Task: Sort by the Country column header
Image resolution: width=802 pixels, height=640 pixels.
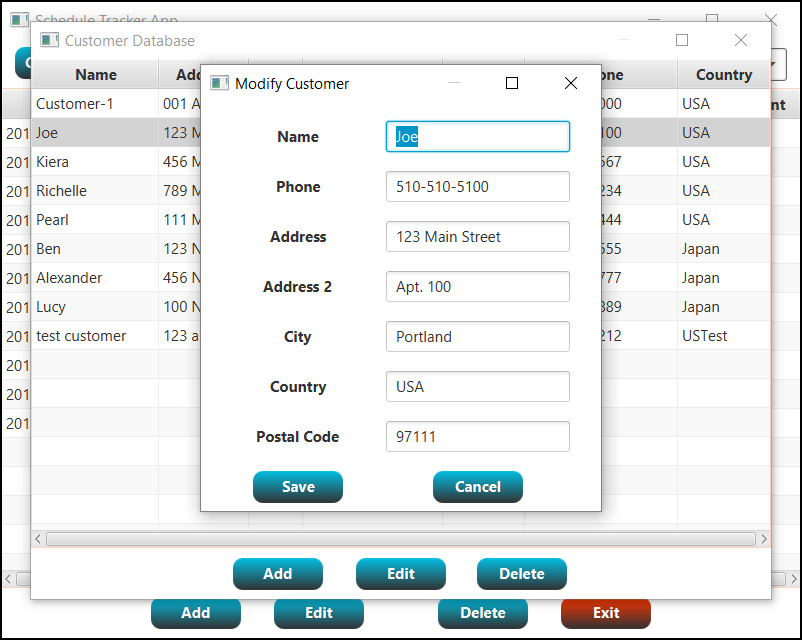Action: click(x=724, y=75)
